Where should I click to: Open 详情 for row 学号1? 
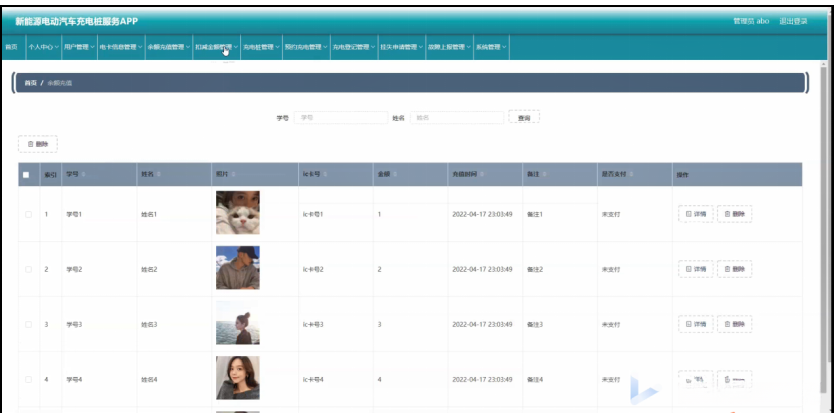coord(695,214)
